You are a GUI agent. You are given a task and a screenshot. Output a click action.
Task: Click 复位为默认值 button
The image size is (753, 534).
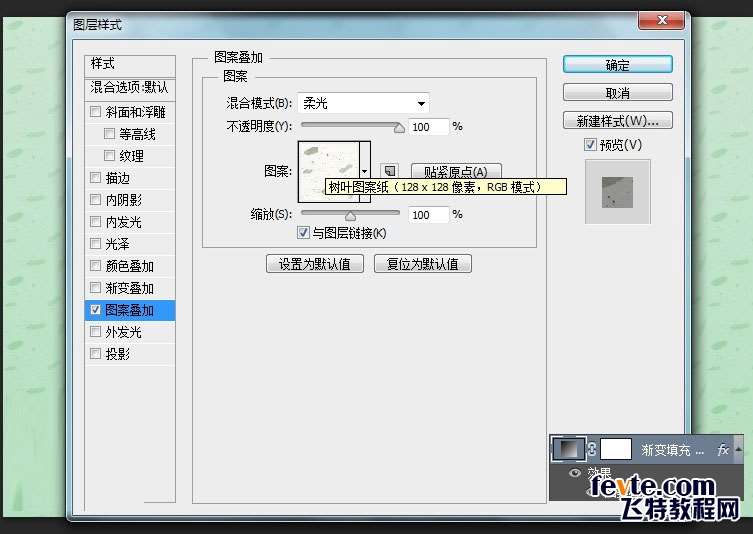[x=423, y=264]
